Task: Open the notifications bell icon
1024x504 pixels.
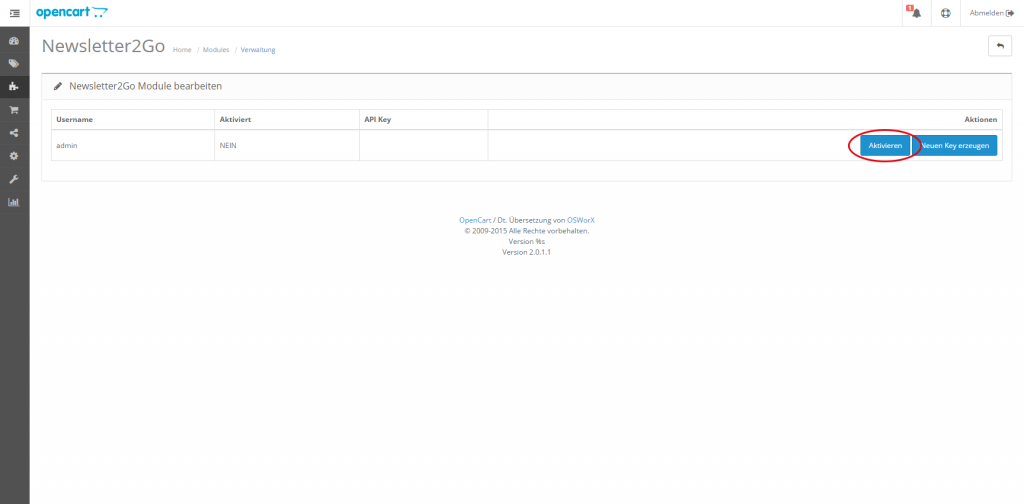Action: click(916, 13)
